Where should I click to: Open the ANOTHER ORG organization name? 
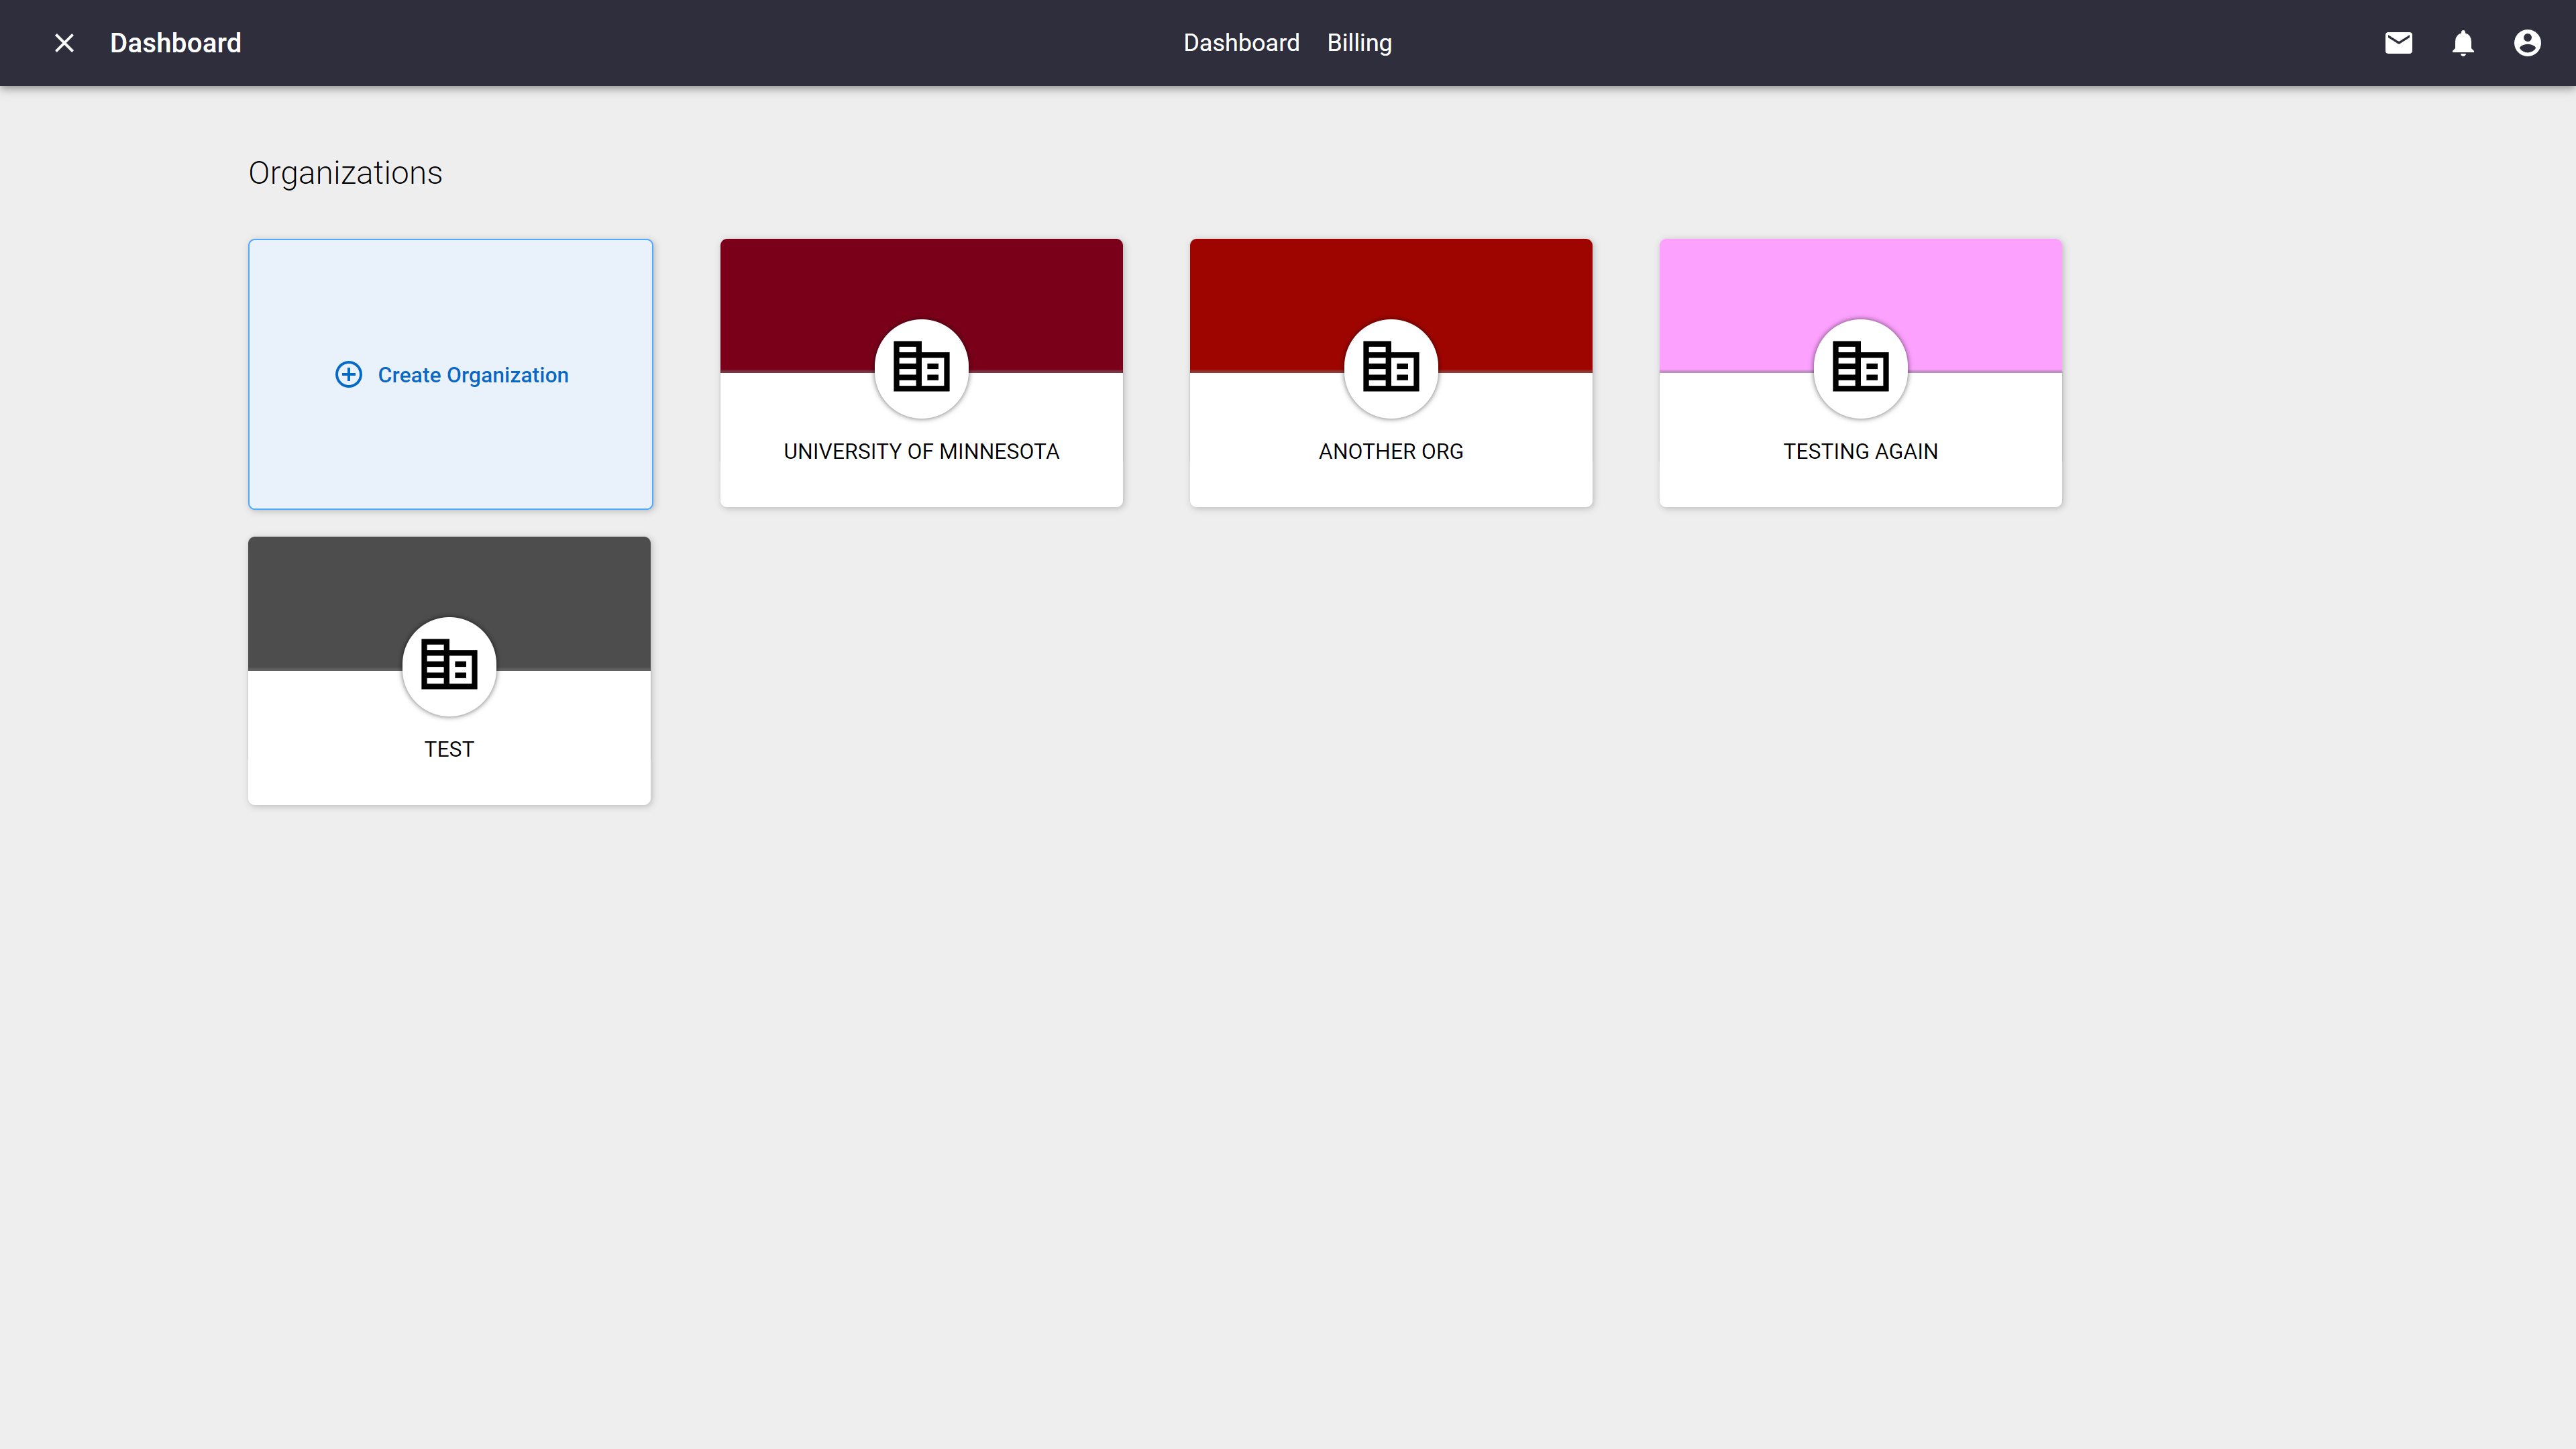tap(1390, 451)
